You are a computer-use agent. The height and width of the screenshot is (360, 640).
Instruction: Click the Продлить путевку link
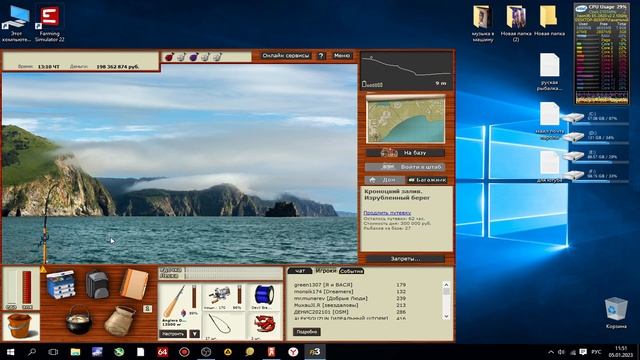tap(387, 213)
